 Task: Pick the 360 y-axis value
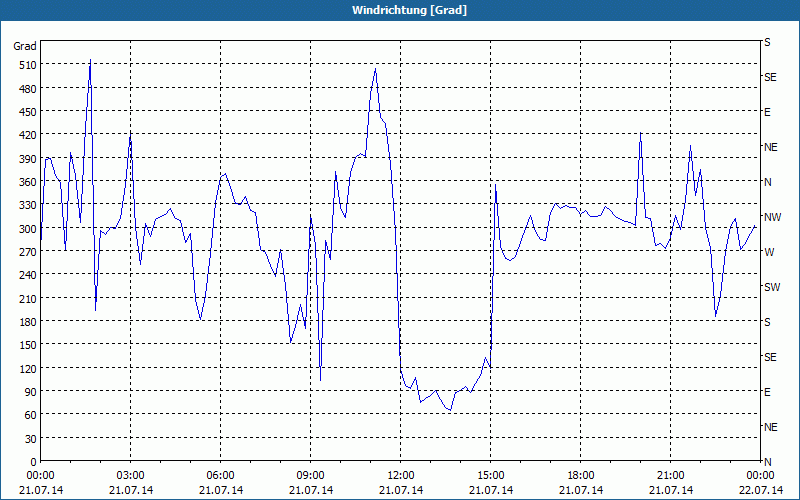point(28,182)
